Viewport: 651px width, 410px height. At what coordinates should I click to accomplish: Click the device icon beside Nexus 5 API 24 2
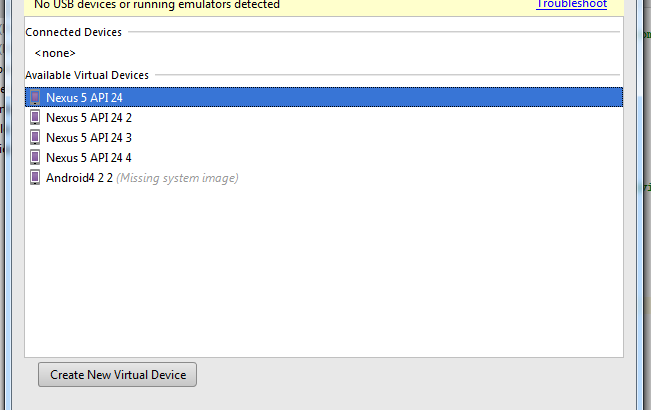click(35, 117)
